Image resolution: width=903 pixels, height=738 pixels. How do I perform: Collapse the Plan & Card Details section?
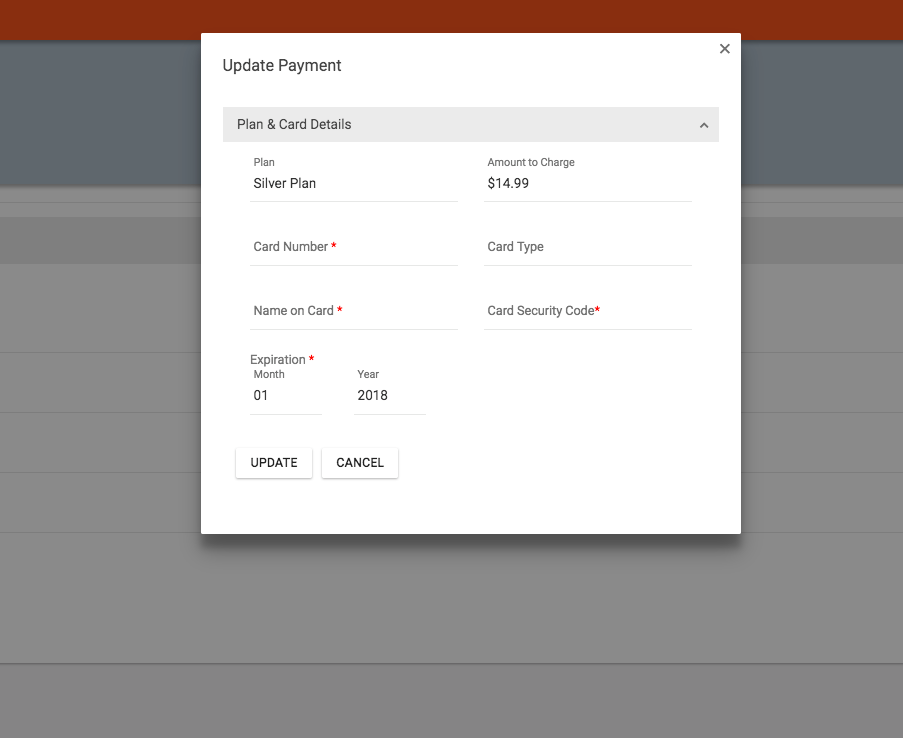(704, 124)
